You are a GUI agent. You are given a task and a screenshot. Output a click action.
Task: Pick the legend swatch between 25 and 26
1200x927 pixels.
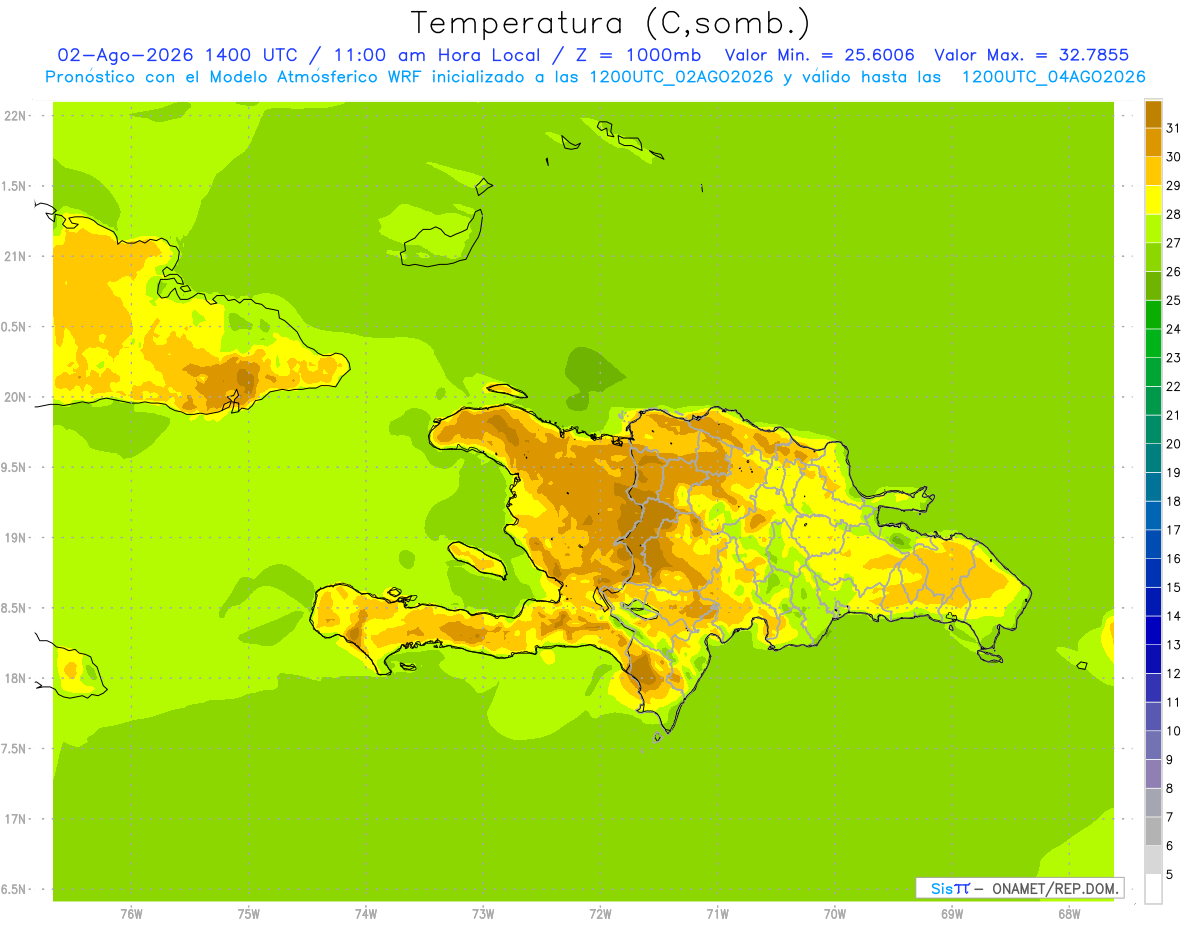click(x=1153, y=286)
